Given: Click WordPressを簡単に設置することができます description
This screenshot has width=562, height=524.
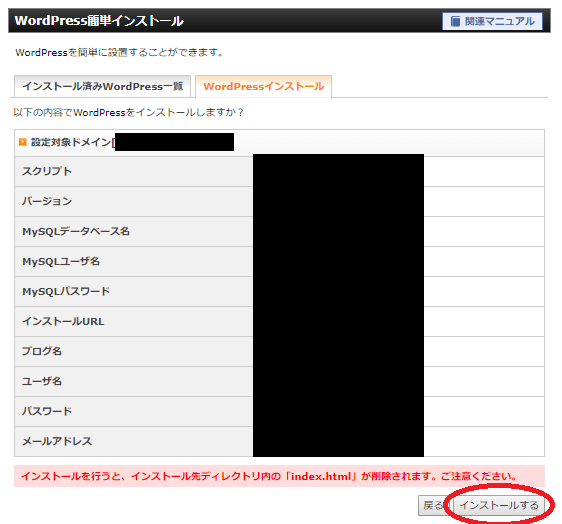Looking at the screenshot, I should tap(120, 53).
